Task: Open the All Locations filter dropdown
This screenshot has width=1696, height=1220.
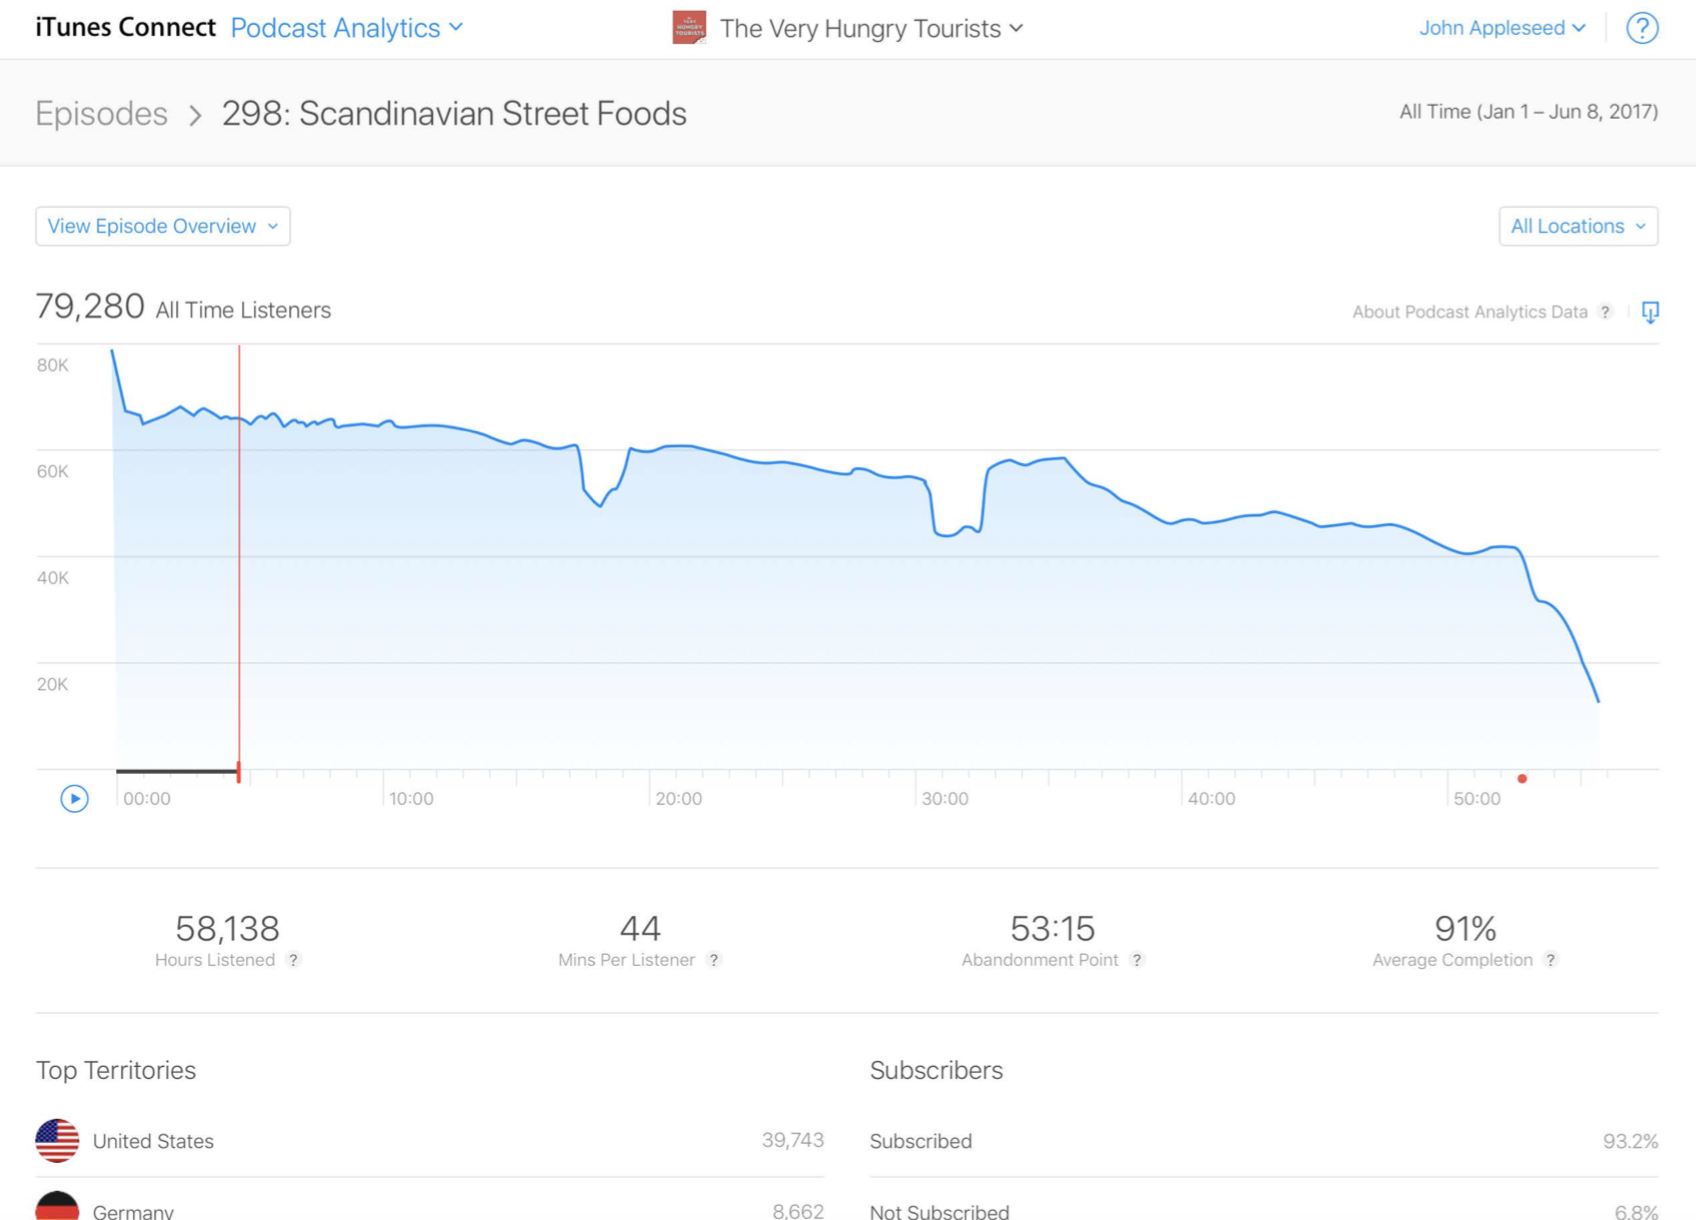Action: [x=1577, y=226]
